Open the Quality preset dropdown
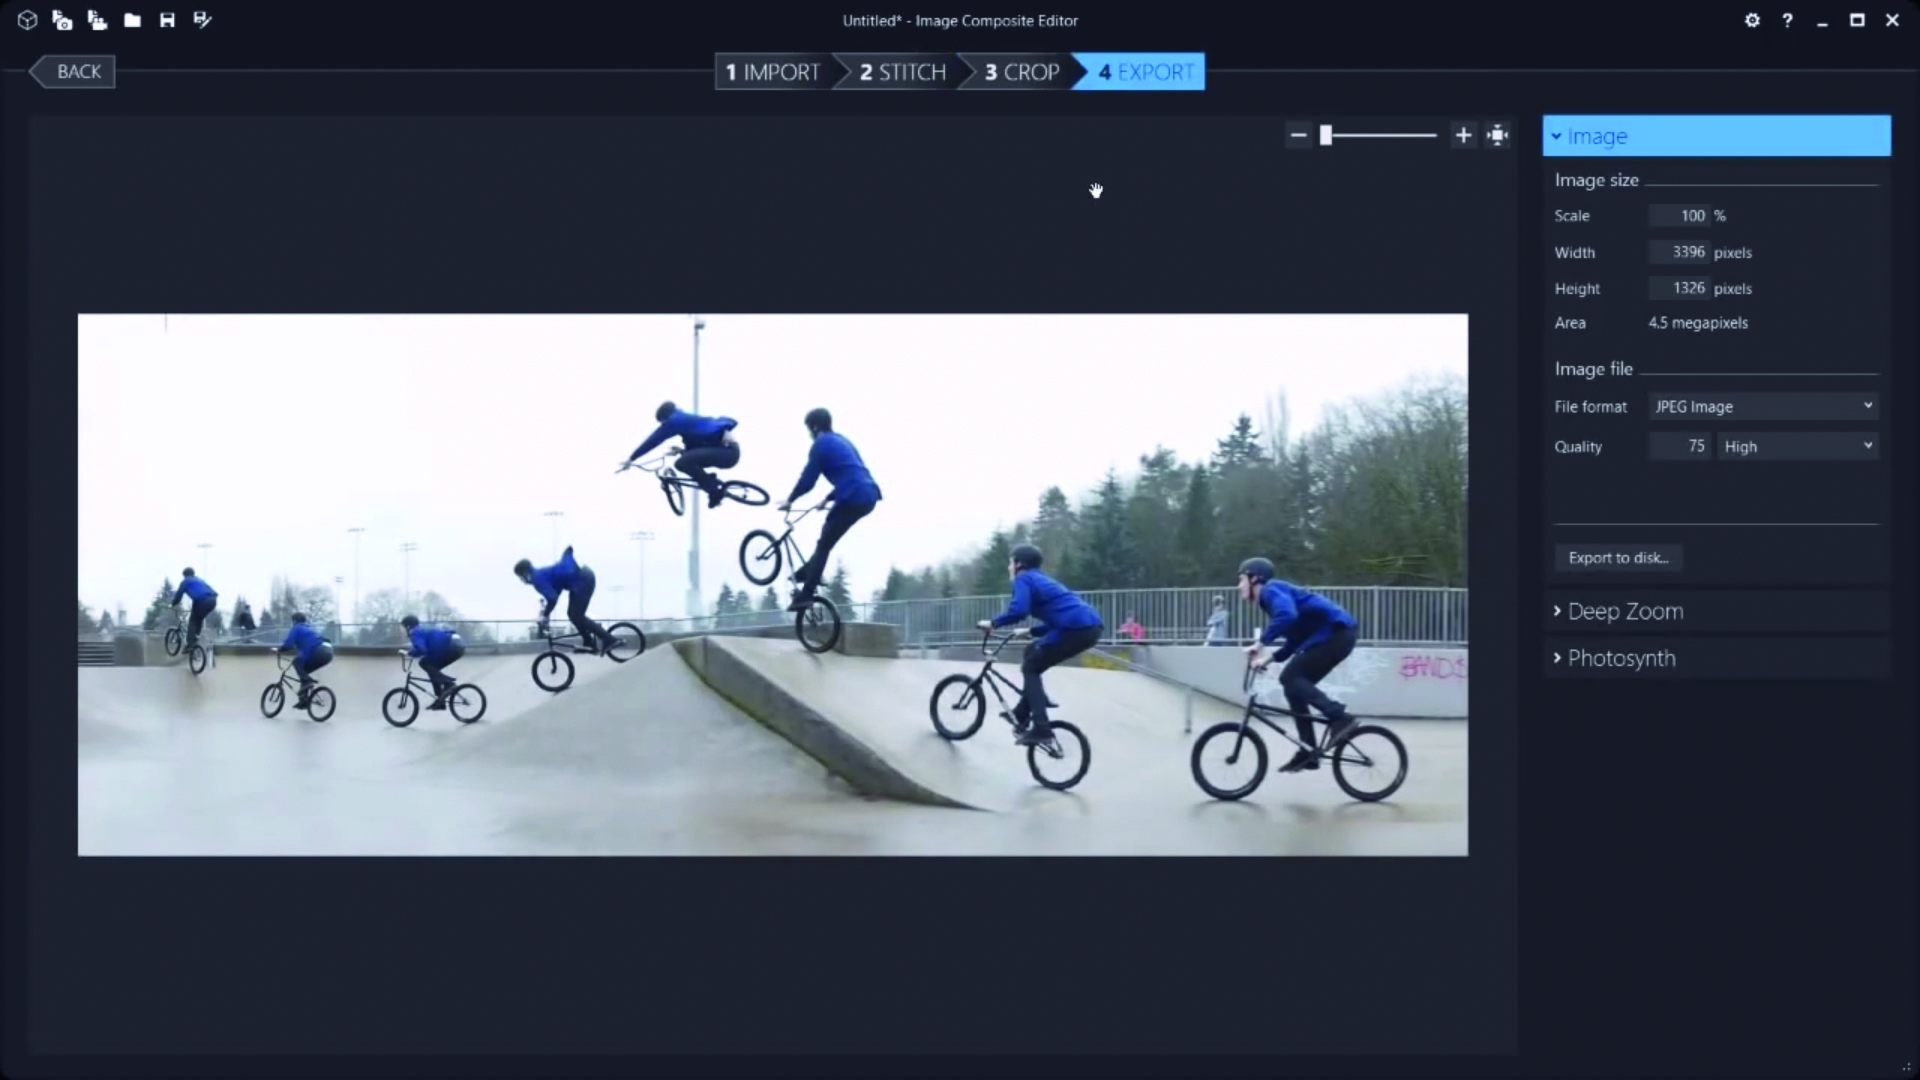The image size is (1920, 1080). pyautogui.click(x=1797, y=446)
